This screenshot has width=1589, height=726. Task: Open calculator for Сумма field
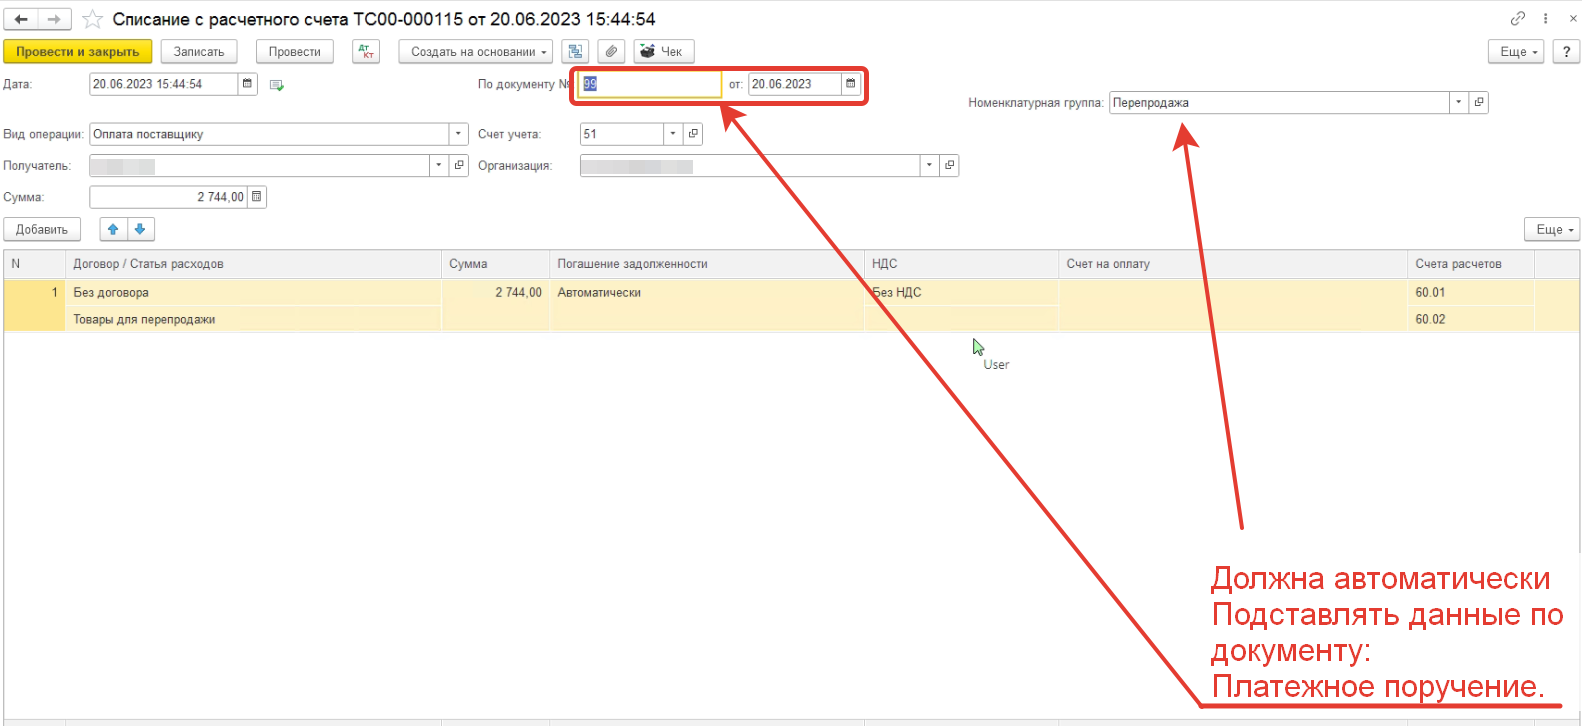coord(257,197)
